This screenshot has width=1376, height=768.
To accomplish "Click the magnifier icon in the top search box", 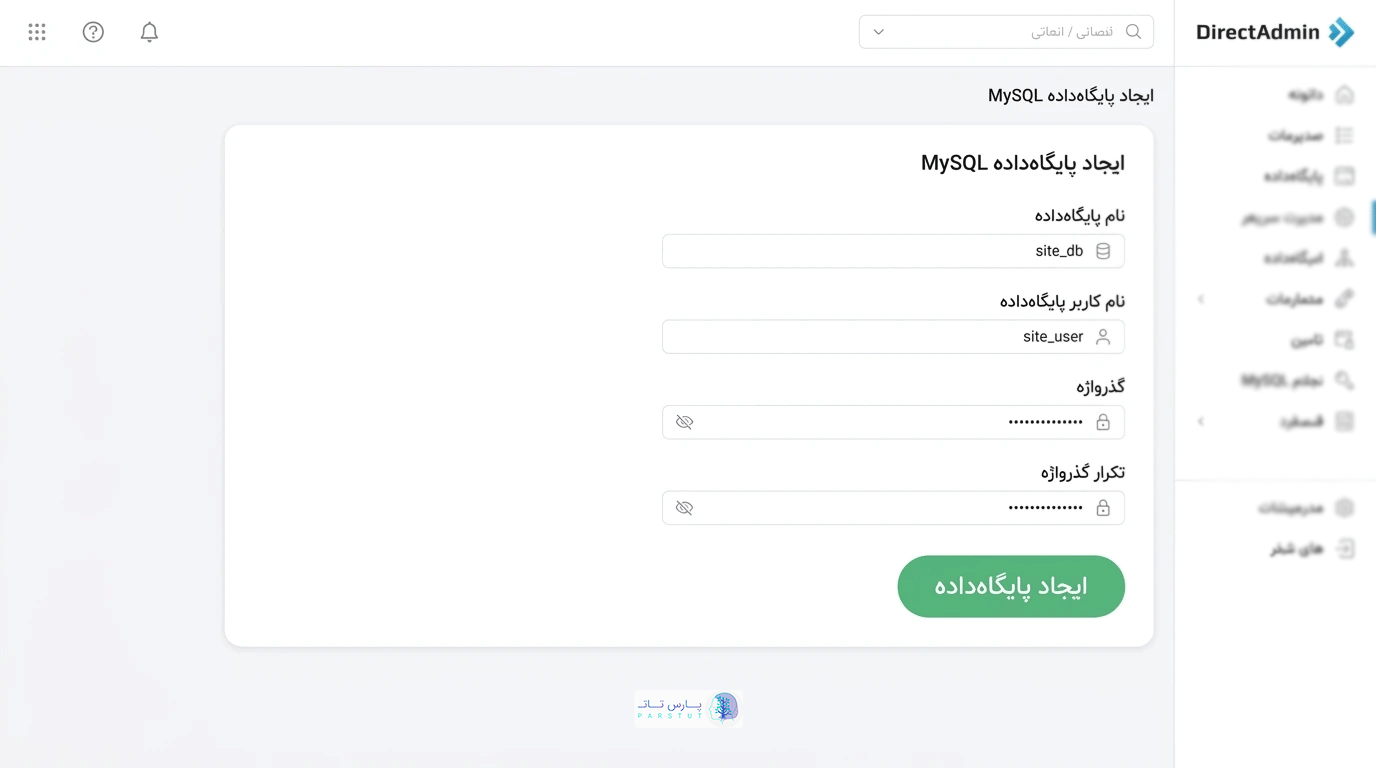I will pos(1133,32).
